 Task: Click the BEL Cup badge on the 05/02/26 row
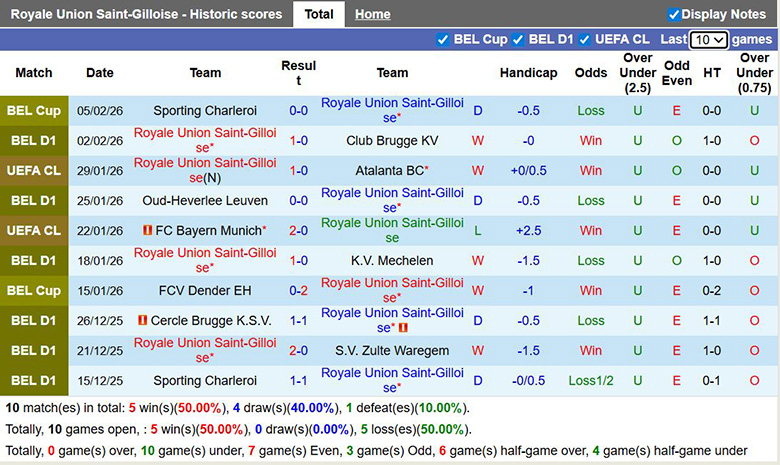click(34, 111)
